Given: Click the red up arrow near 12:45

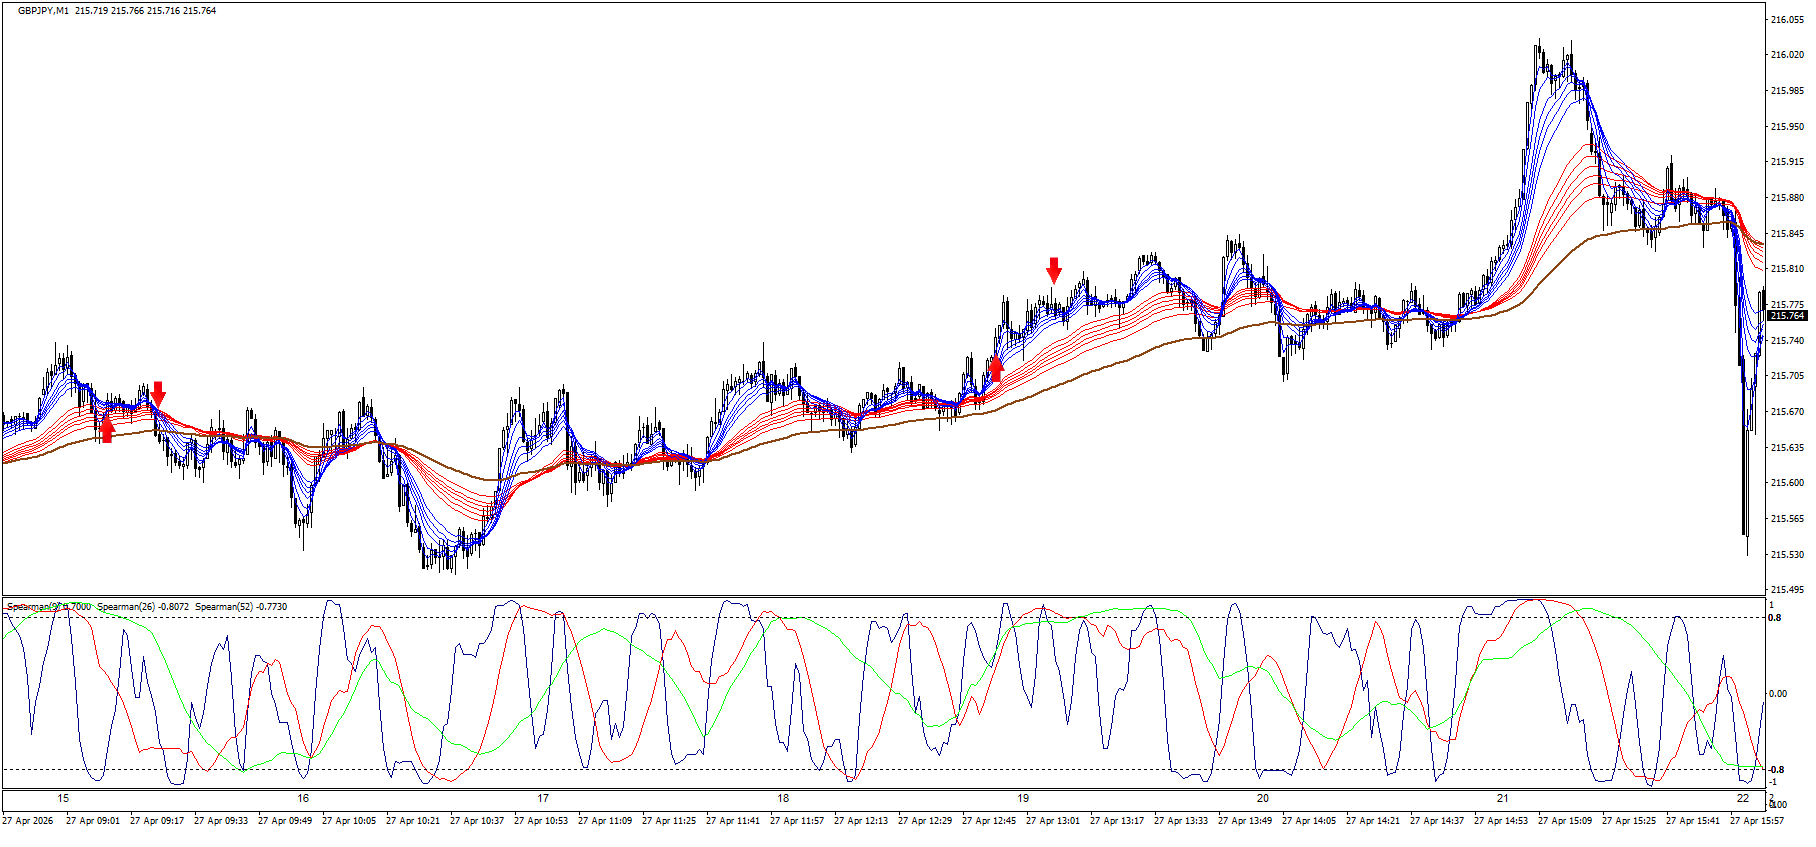Looking at the screenshot, I should pyautogui.click(x=995, y=369).
